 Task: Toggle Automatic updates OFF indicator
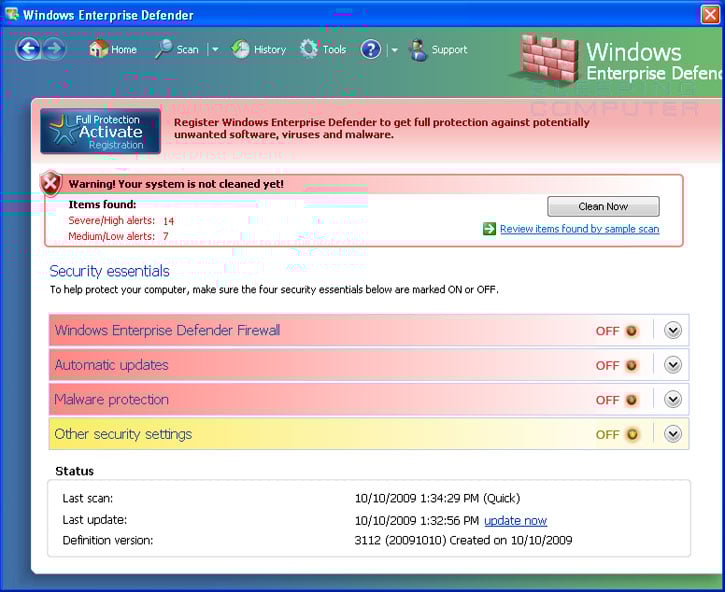coord(631,366)
